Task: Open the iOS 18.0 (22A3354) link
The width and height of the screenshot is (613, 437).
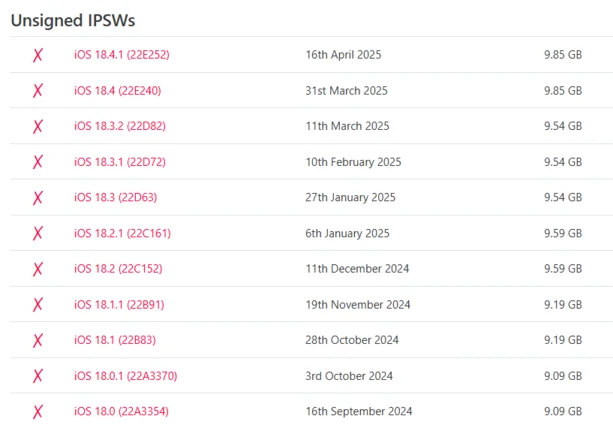Action: (x=121, y=411)
